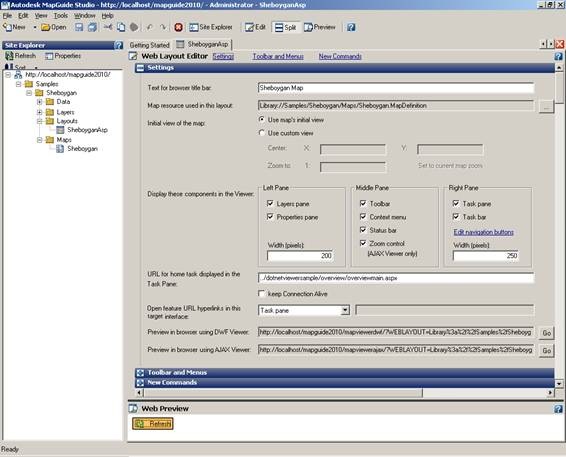Switch to Preview view mode
566x457 pixels.
click(x=320, y=27)
